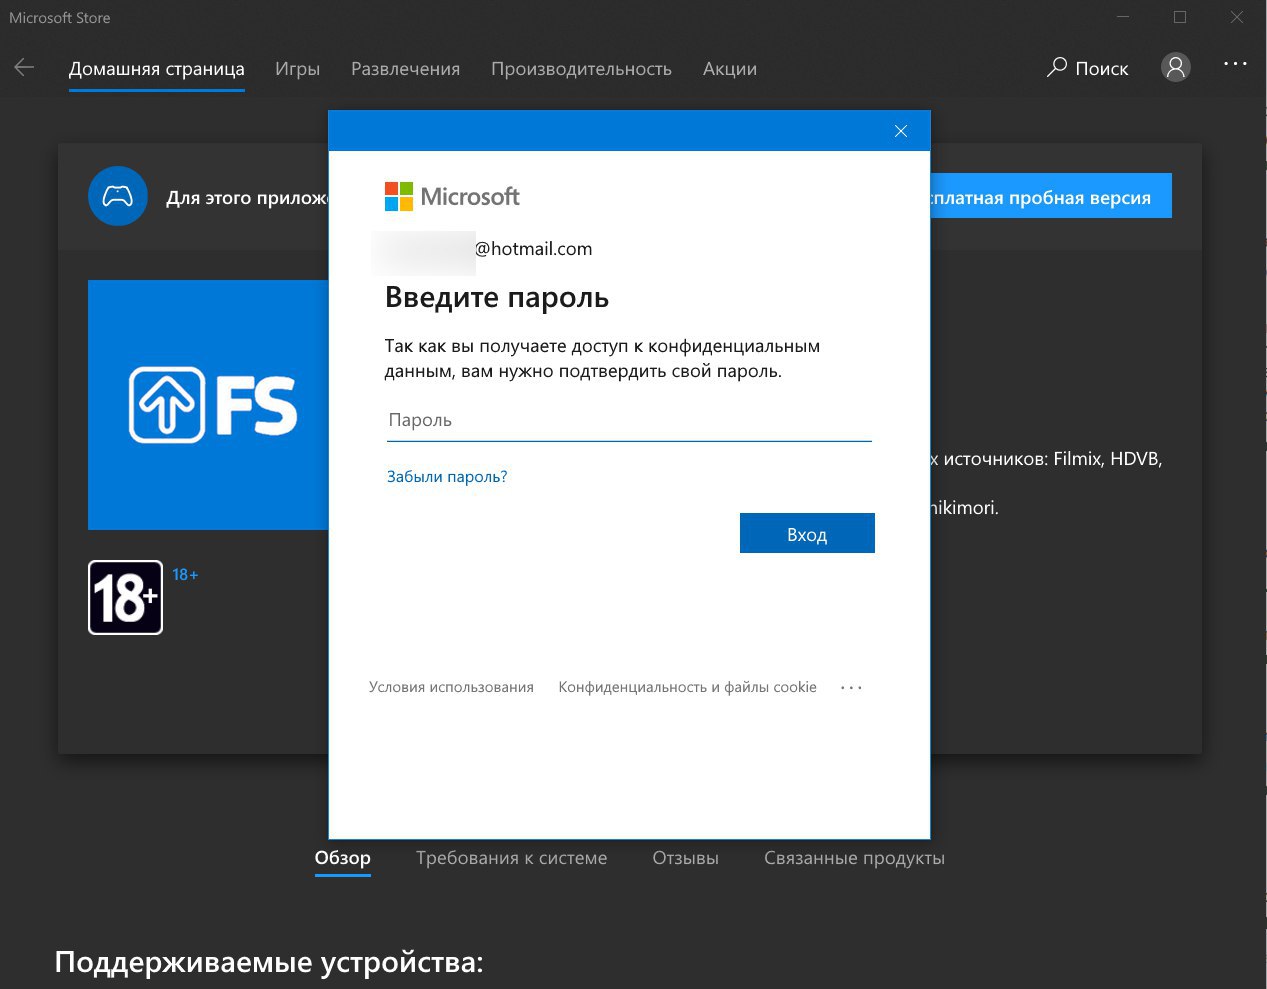1267x989 pixels.
Task: Select the Отзывы tab
Action: (685, 858)
